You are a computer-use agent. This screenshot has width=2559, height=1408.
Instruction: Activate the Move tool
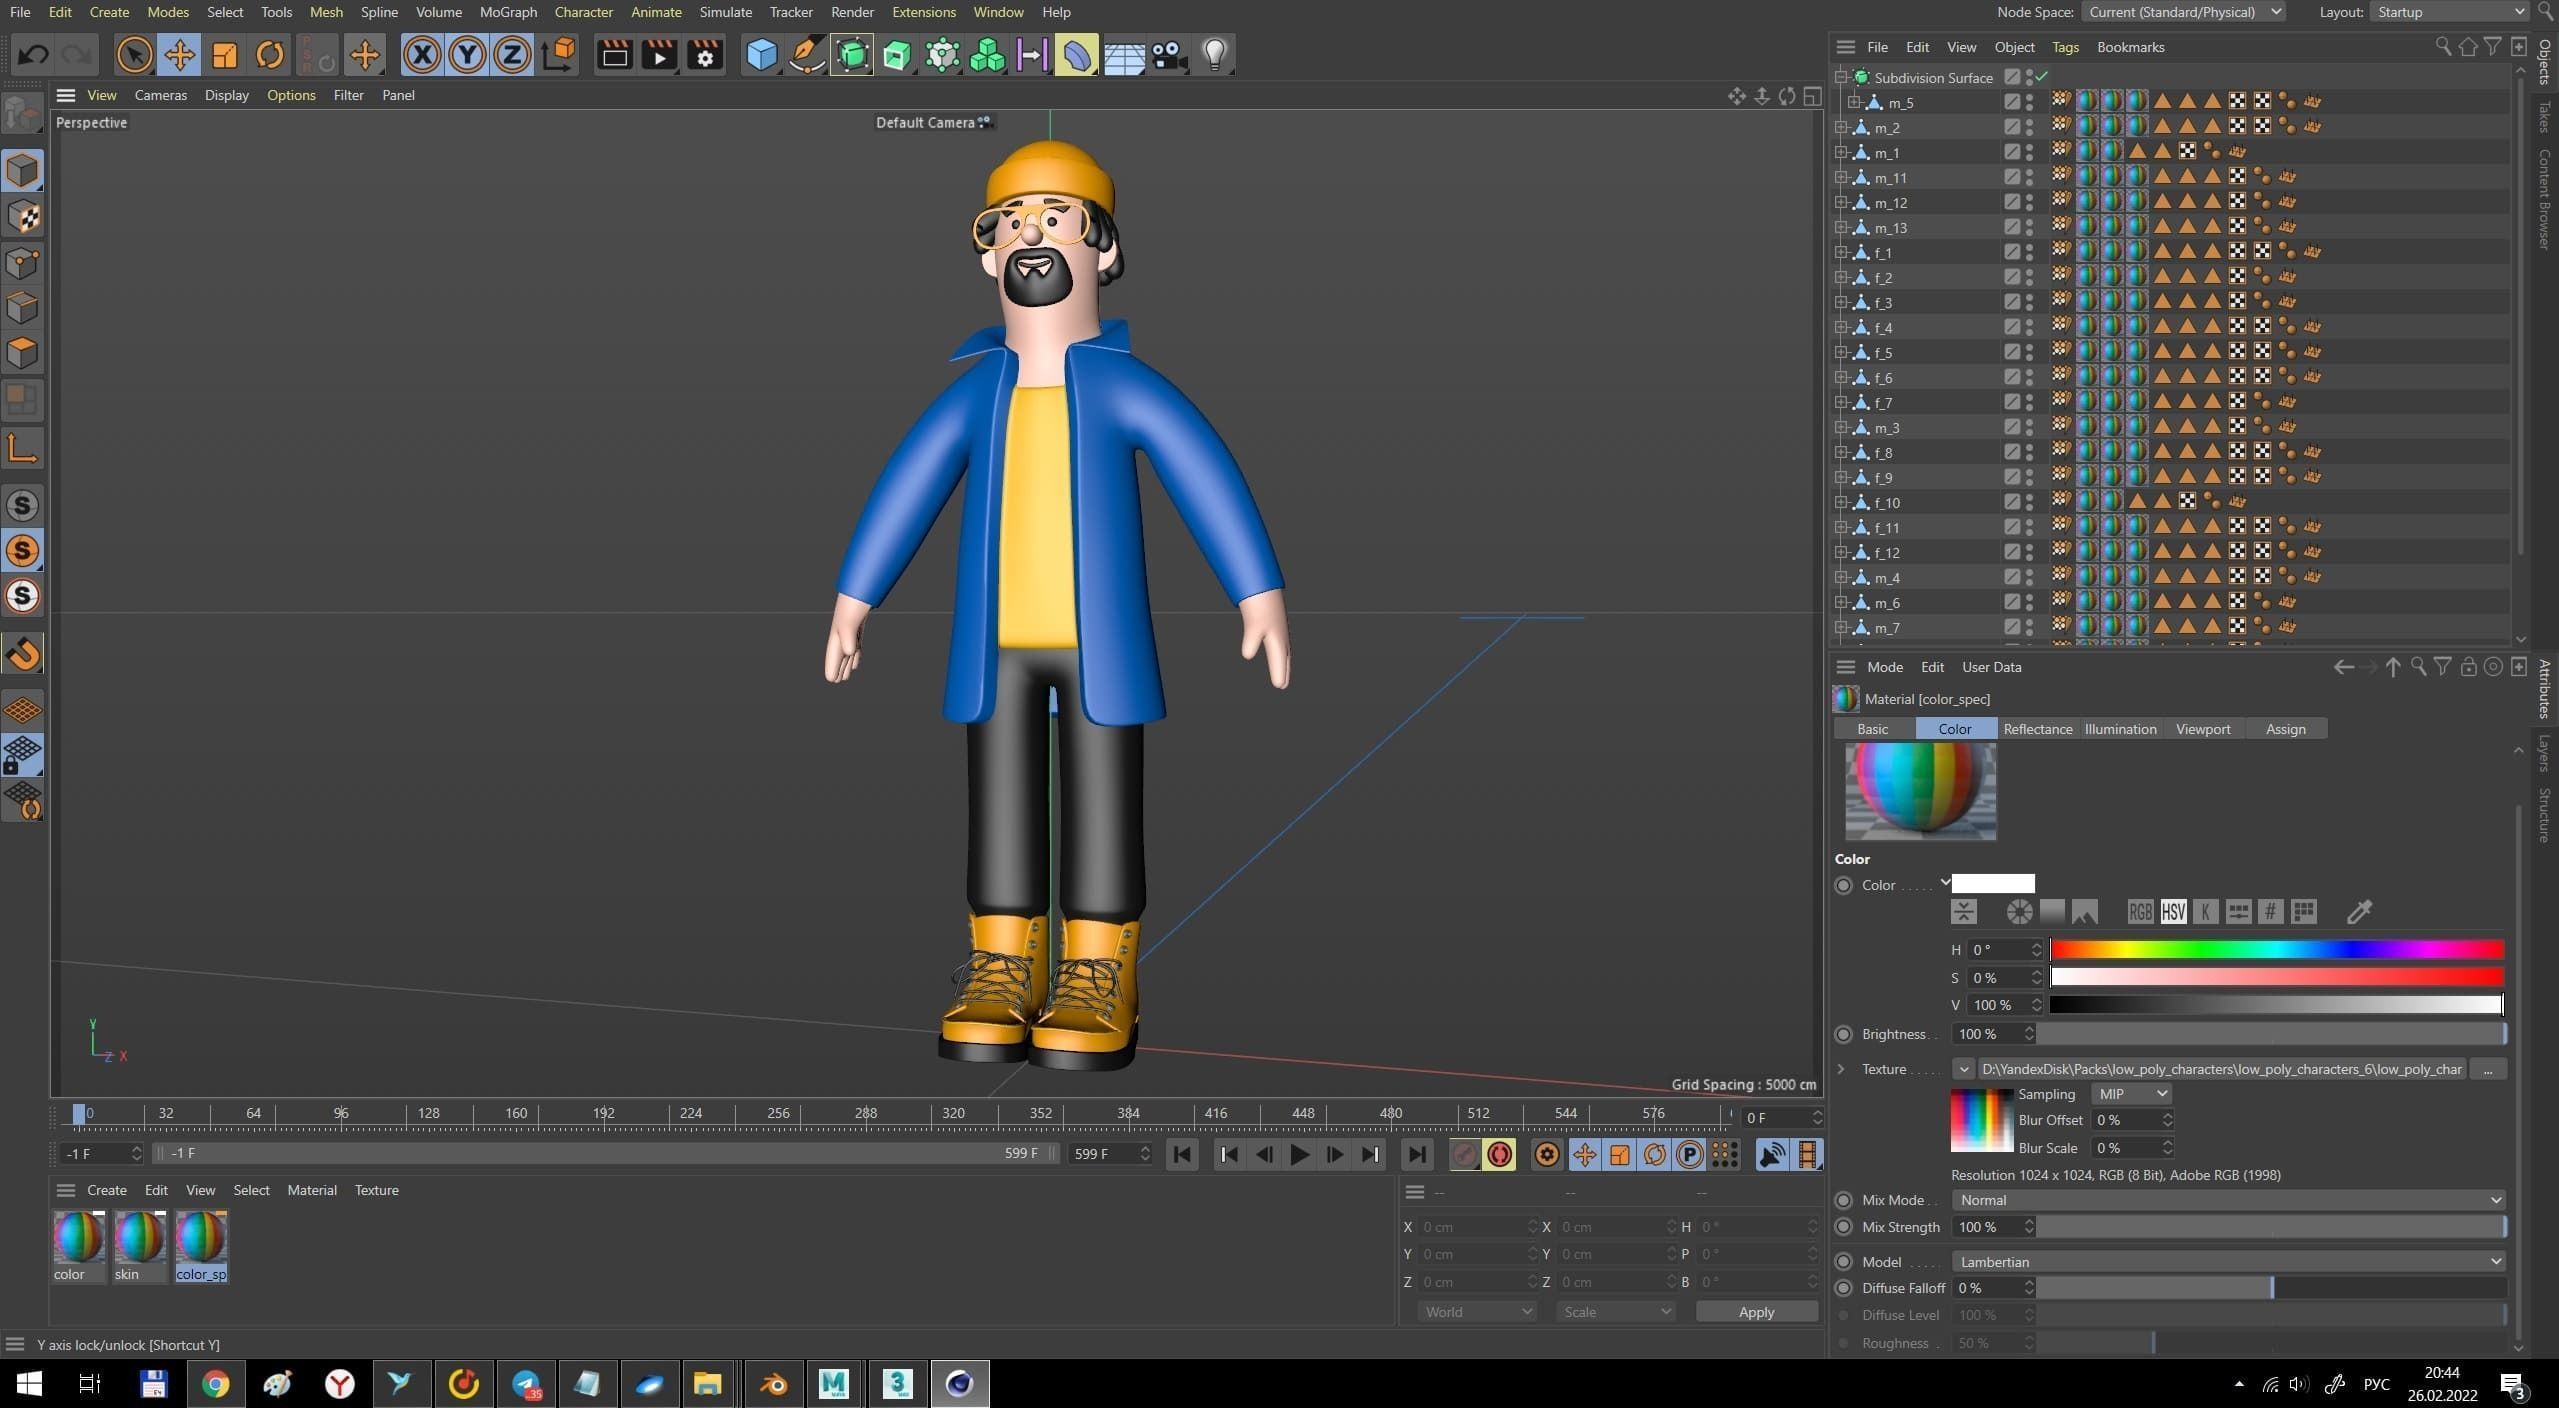point(179,55)
